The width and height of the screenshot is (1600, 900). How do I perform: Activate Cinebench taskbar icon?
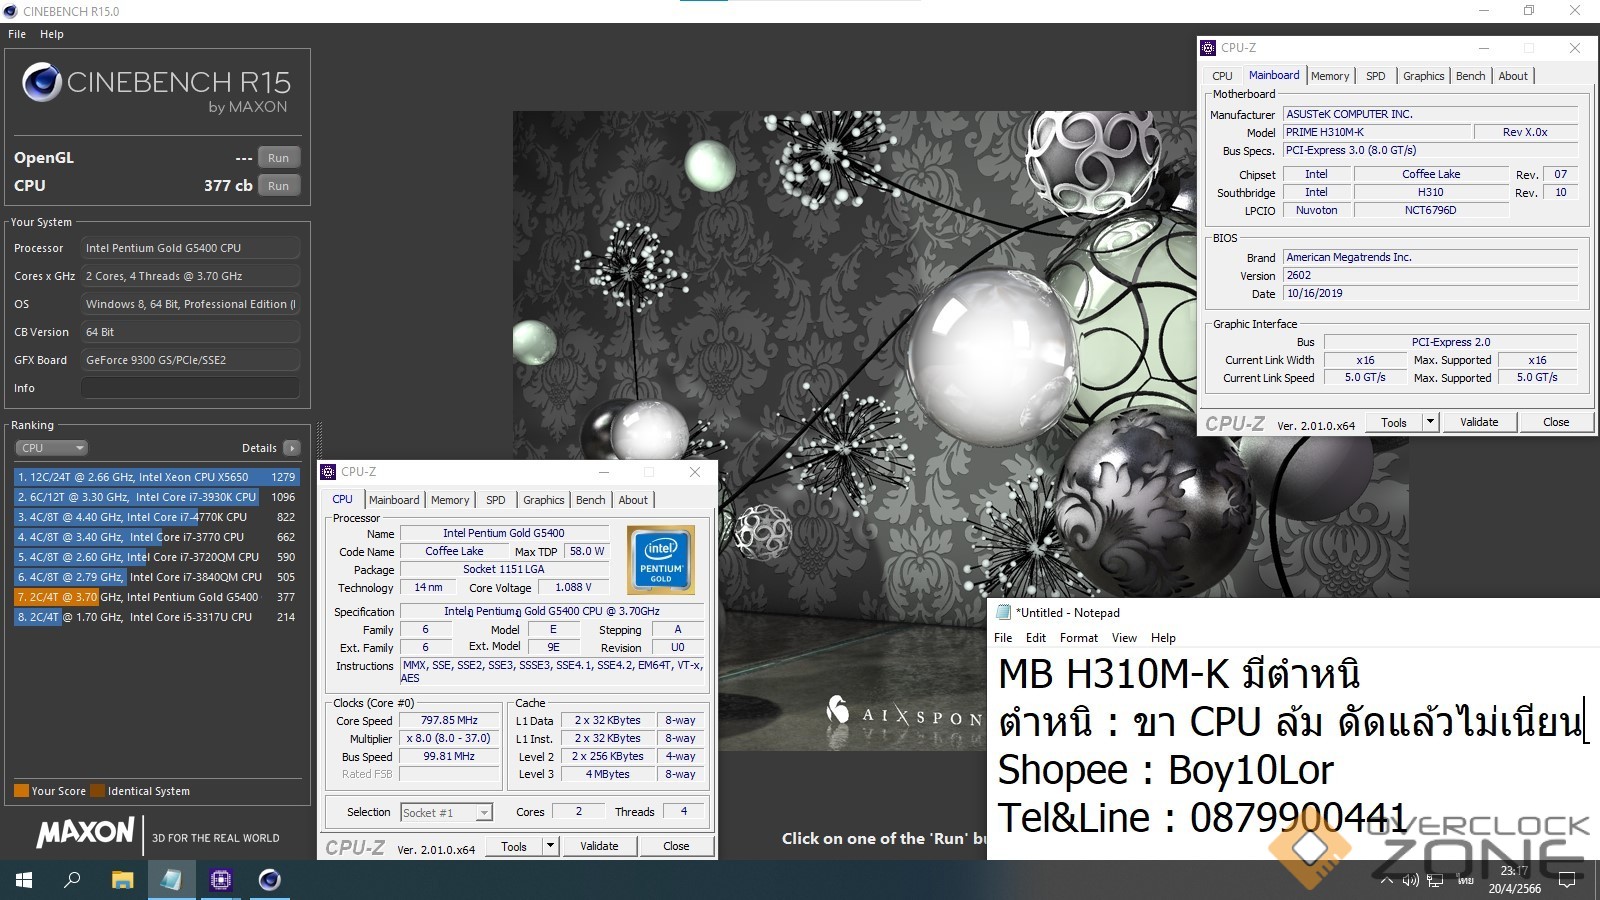coord(269,880)
